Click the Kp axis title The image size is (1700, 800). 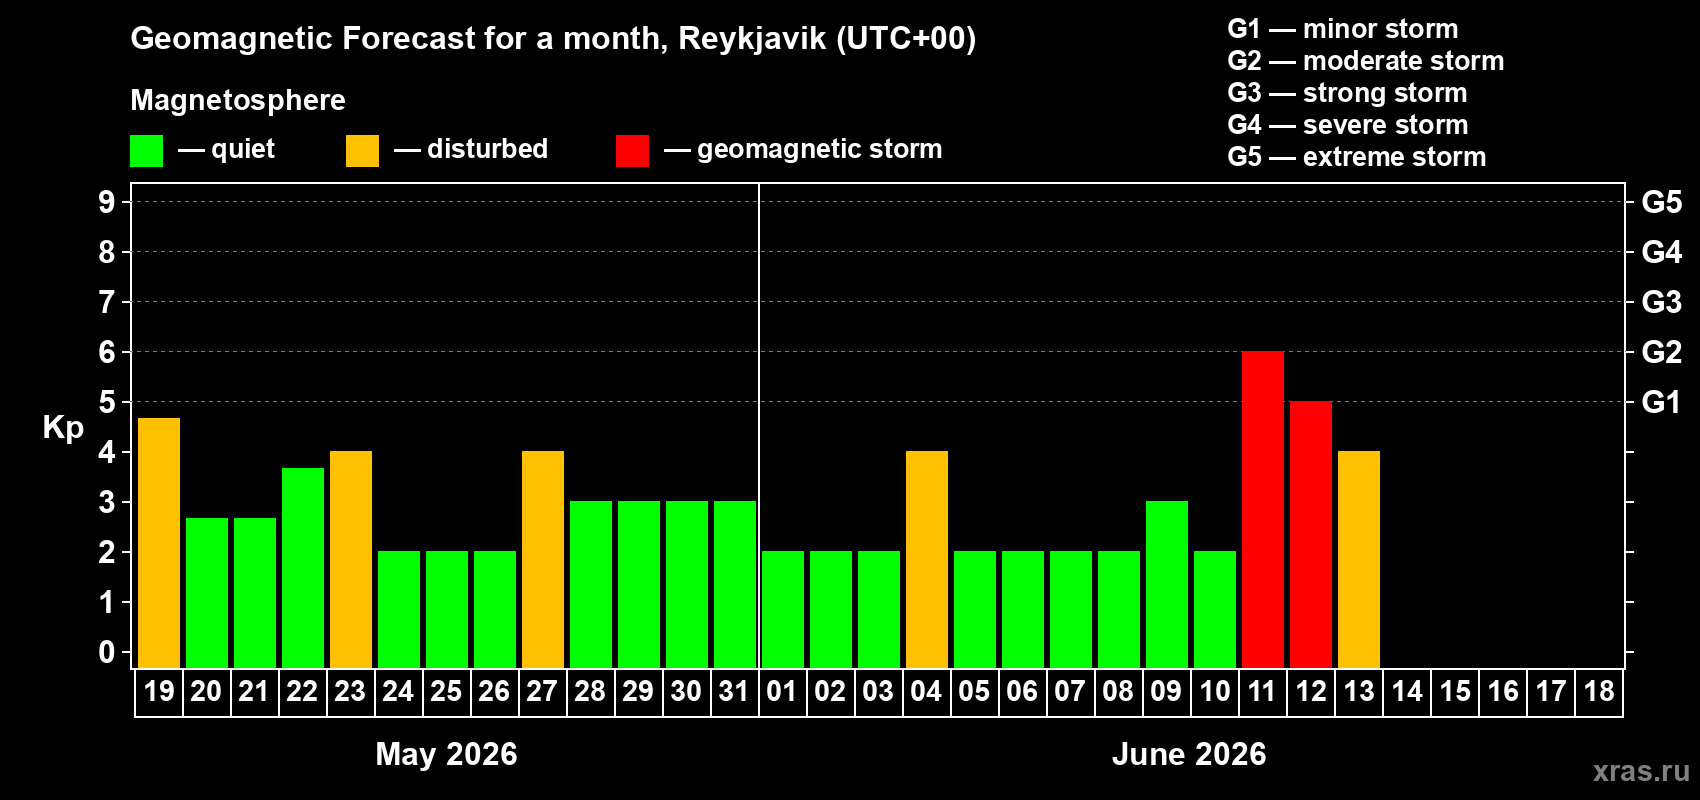click(63, 428)
